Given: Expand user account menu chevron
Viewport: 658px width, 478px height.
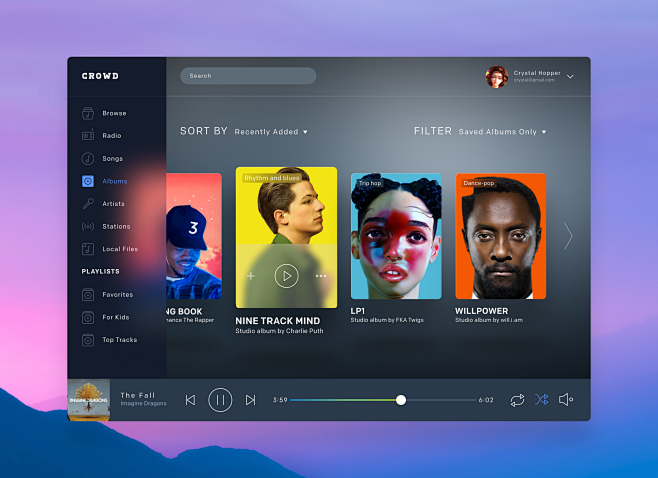Looking at the screenshot, I should 570,76.
